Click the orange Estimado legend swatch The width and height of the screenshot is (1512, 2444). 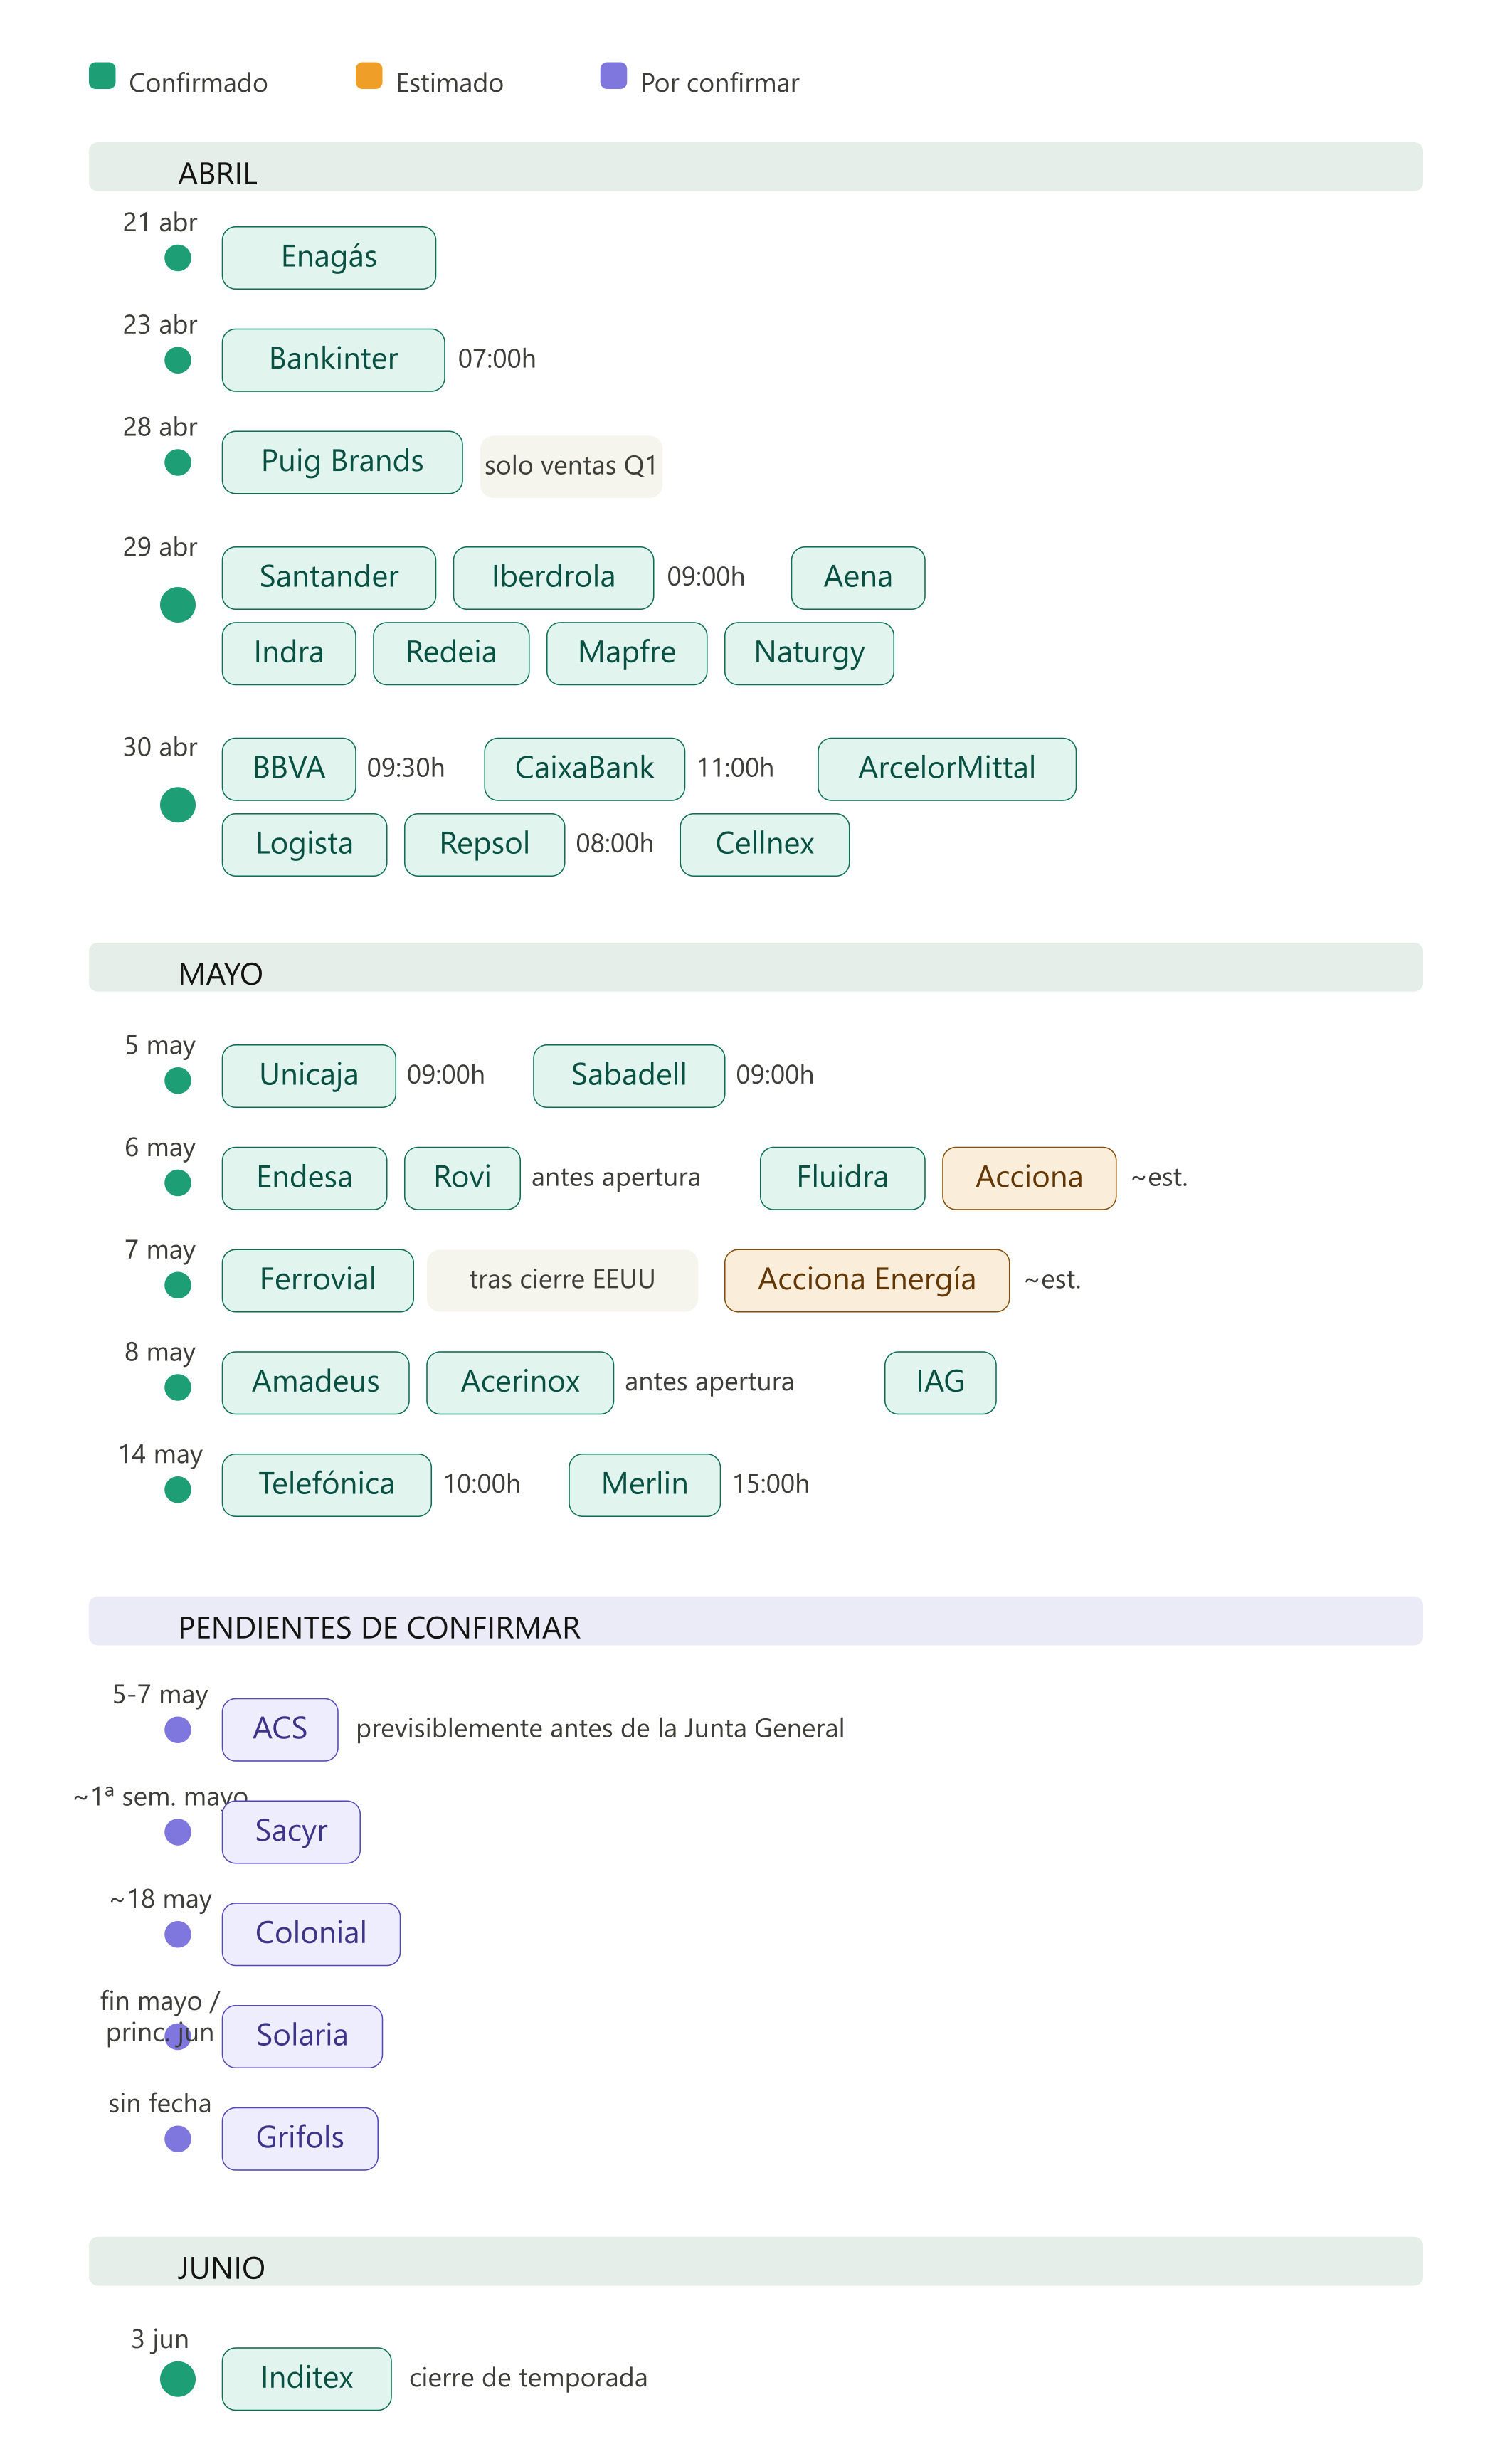(368, 76)
